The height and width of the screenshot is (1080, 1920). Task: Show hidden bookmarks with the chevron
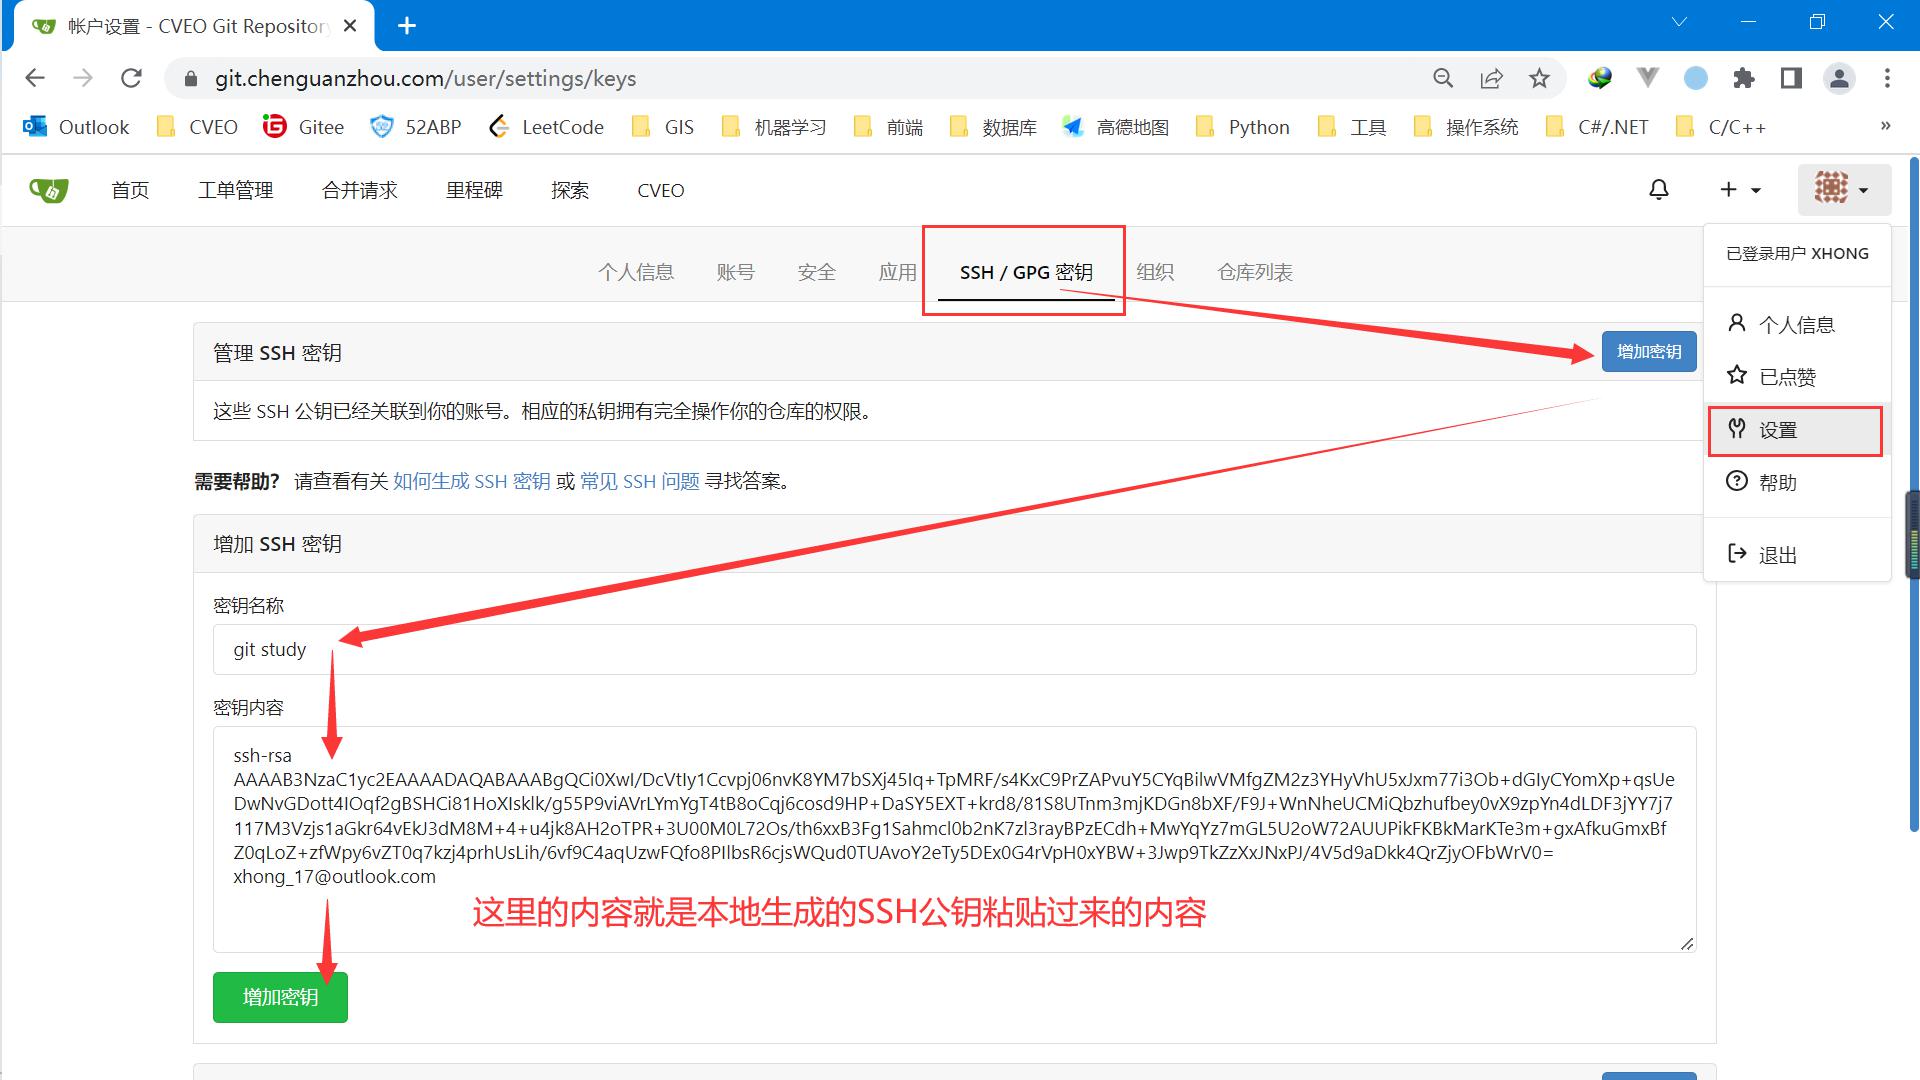[x=1885, y=126]
